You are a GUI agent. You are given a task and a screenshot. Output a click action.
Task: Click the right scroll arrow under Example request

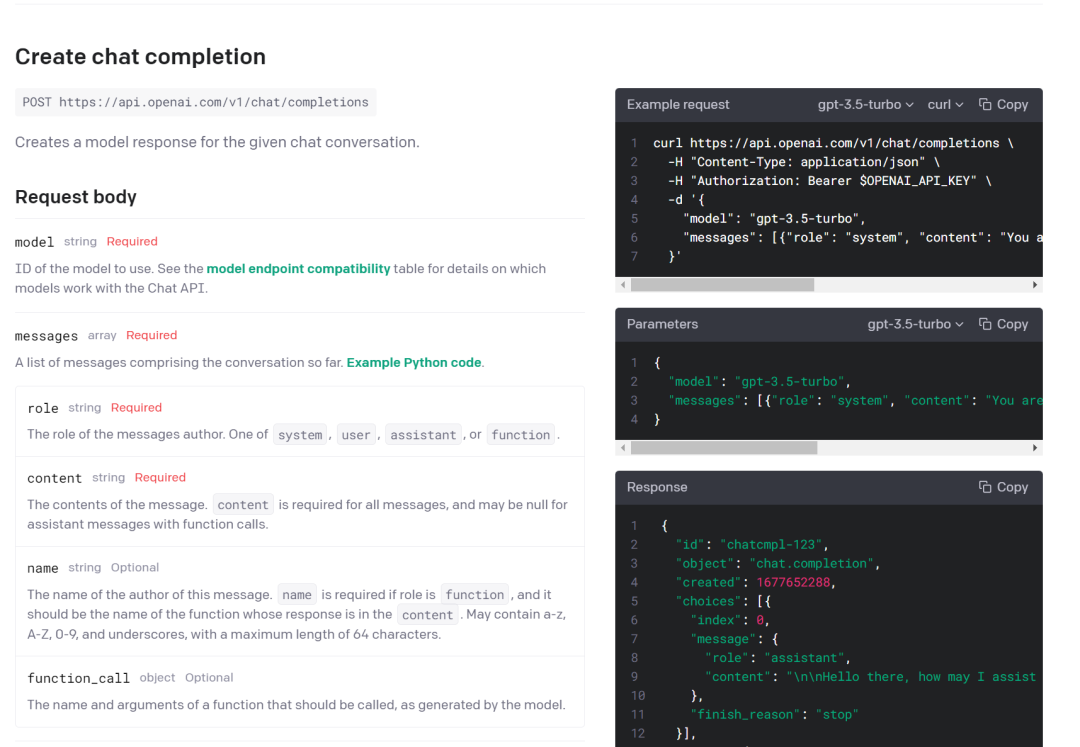coord(1035,285)
